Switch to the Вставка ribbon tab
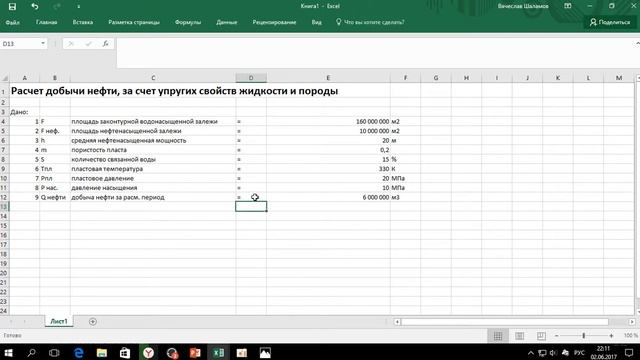Image resolution: width=640 pixels, height=360 pixels. (x=83, y=22)
